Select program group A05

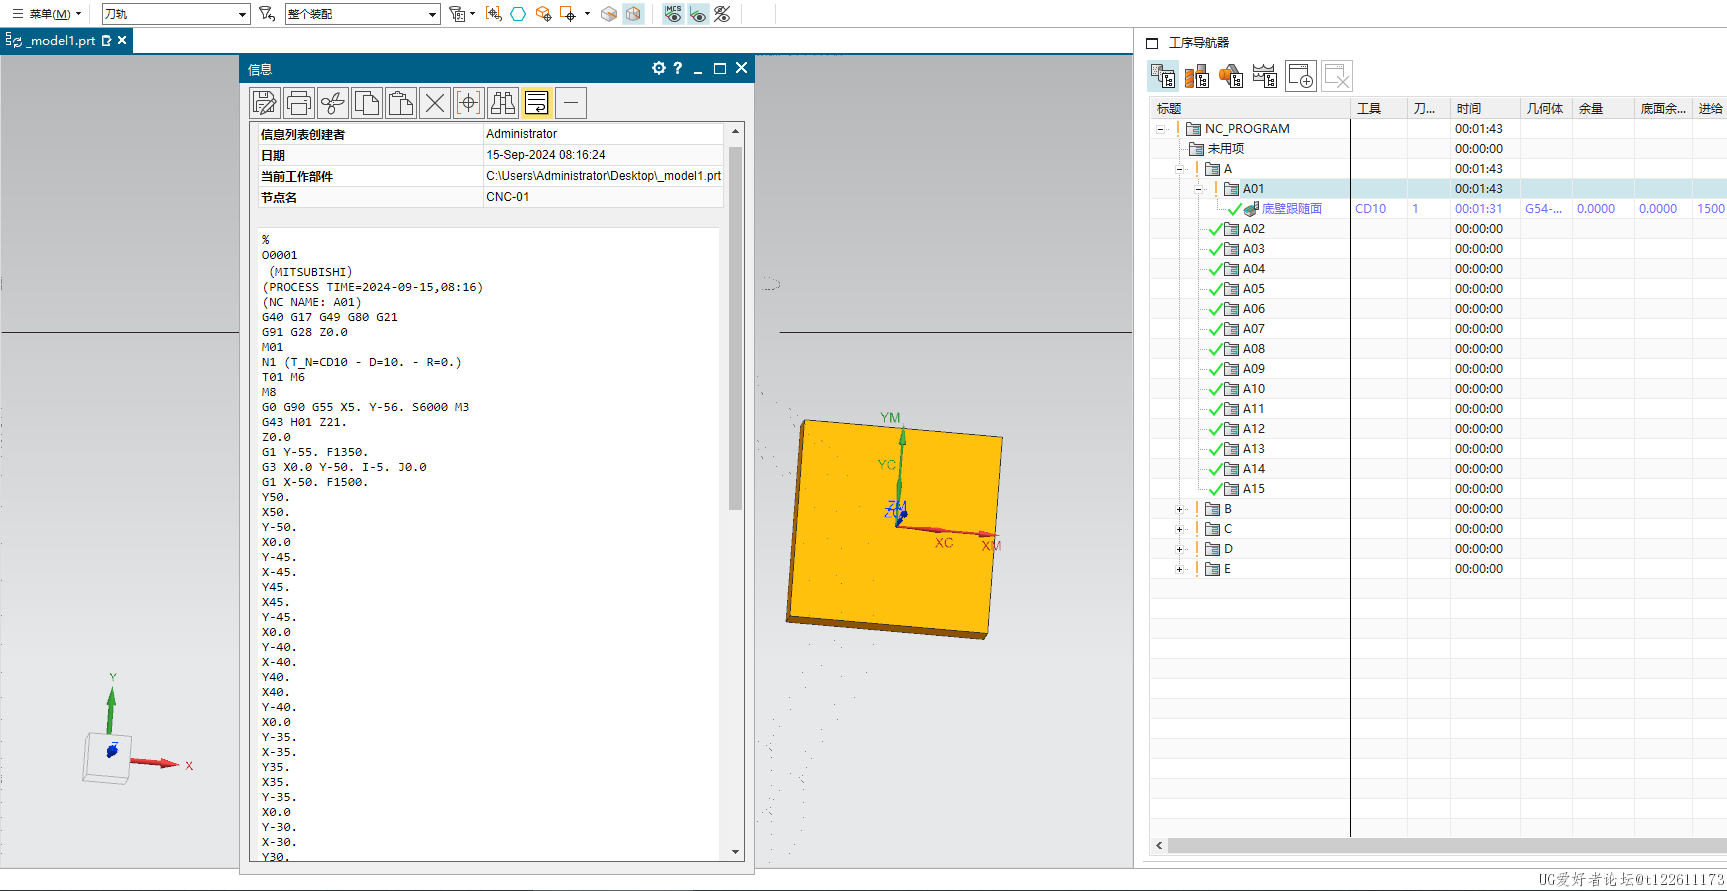(x=1253, y=289)
